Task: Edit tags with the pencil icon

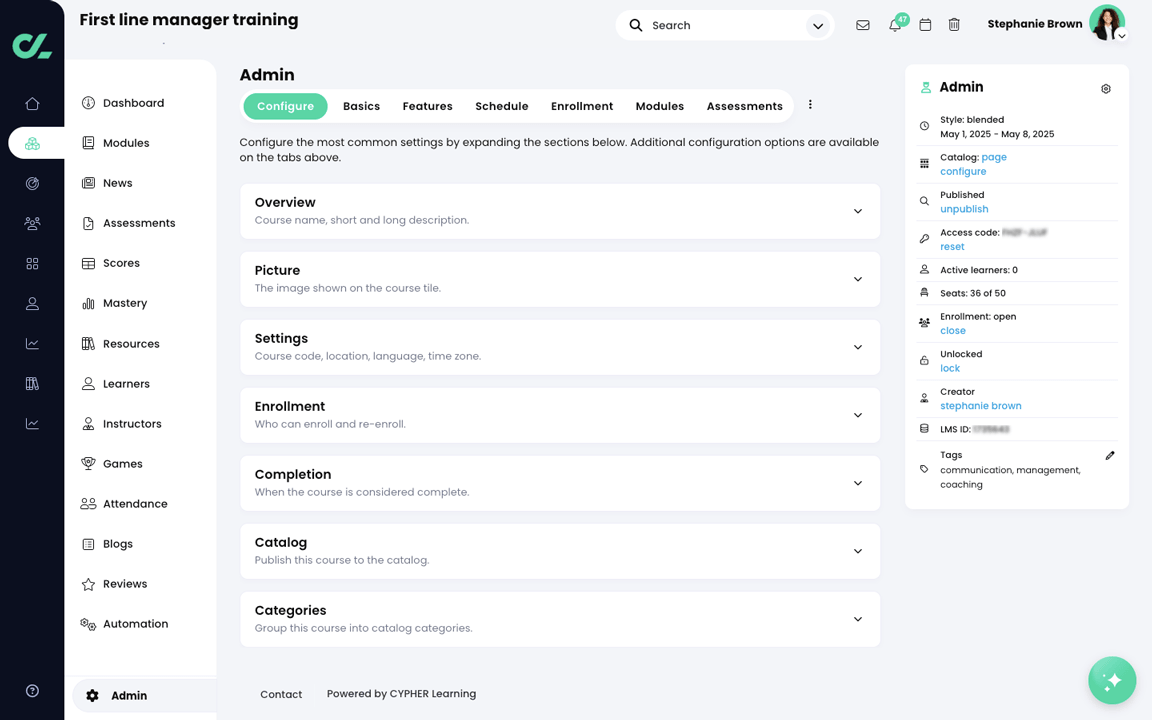Action: pyautogui.click(x=1110, y=456)
